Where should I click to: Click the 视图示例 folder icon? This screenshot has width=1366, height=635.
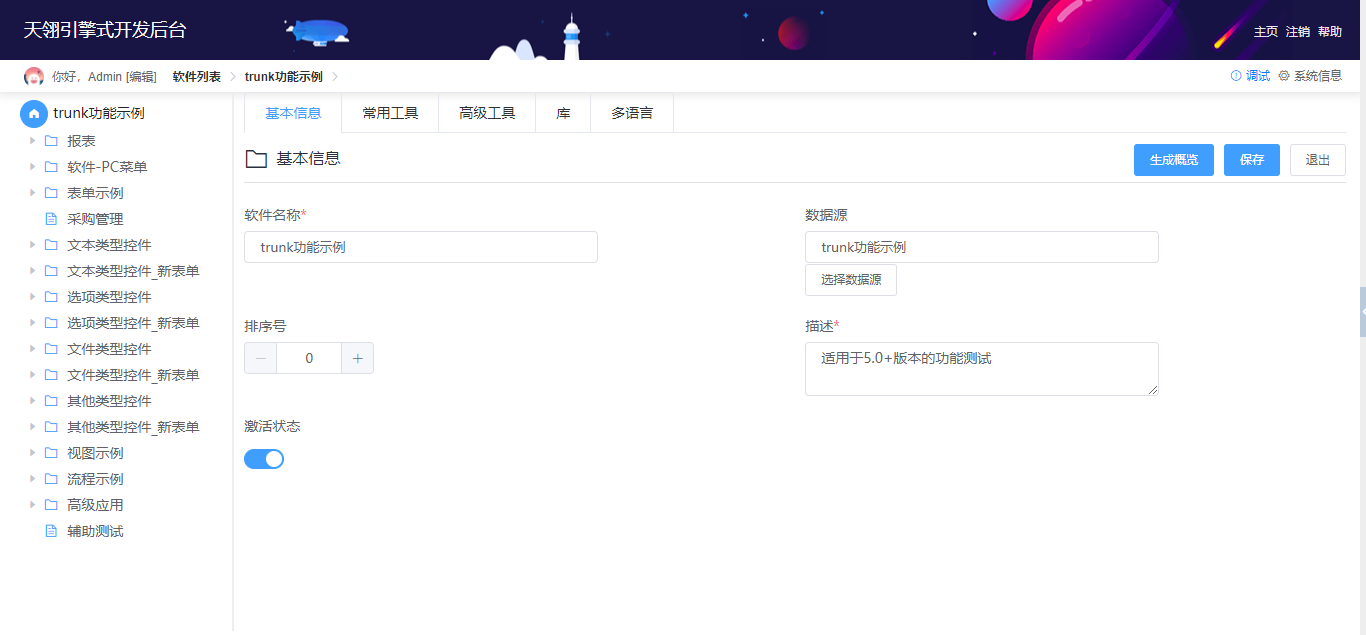[x=53, y=452]
